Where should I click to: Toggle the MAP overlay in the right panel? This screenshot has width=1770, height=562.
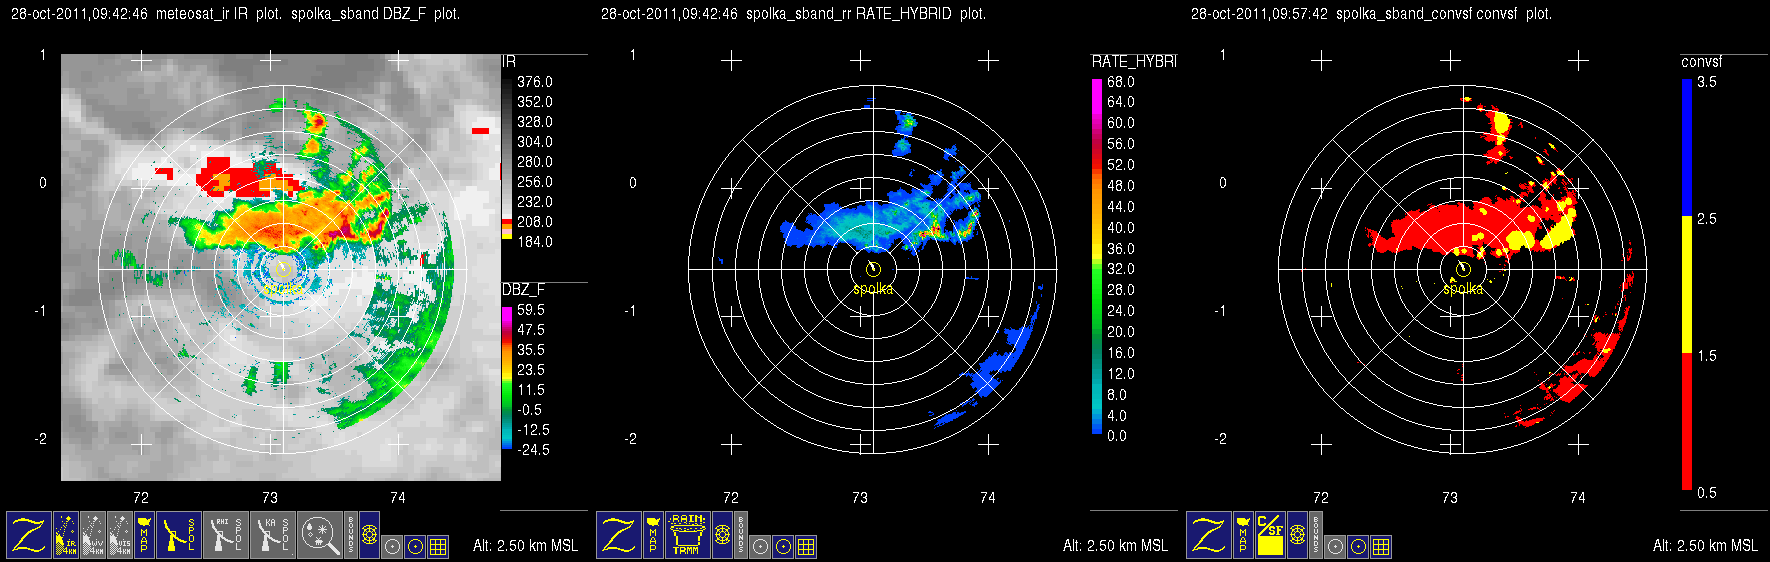pos(1243,535)
